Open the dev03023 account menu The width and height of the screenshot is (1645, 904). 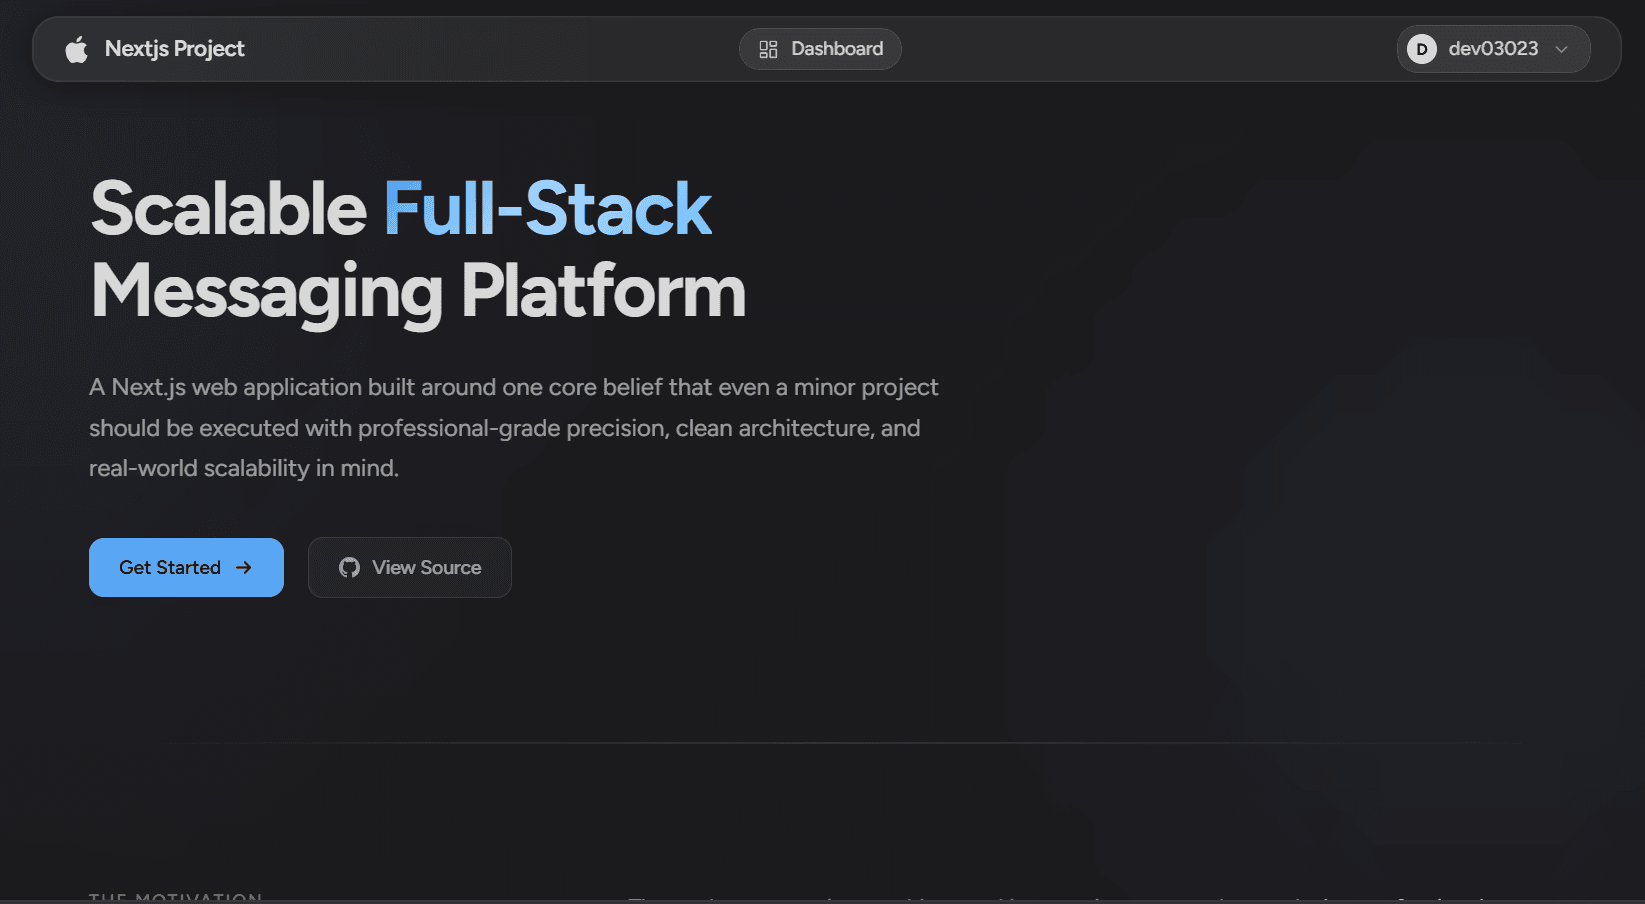(1493, 49)
